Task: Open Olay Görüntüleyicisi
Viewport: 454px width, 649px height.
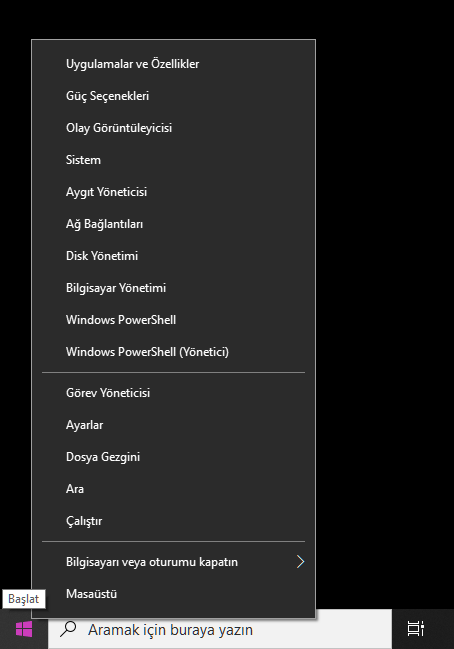Action: click(173, 128)
